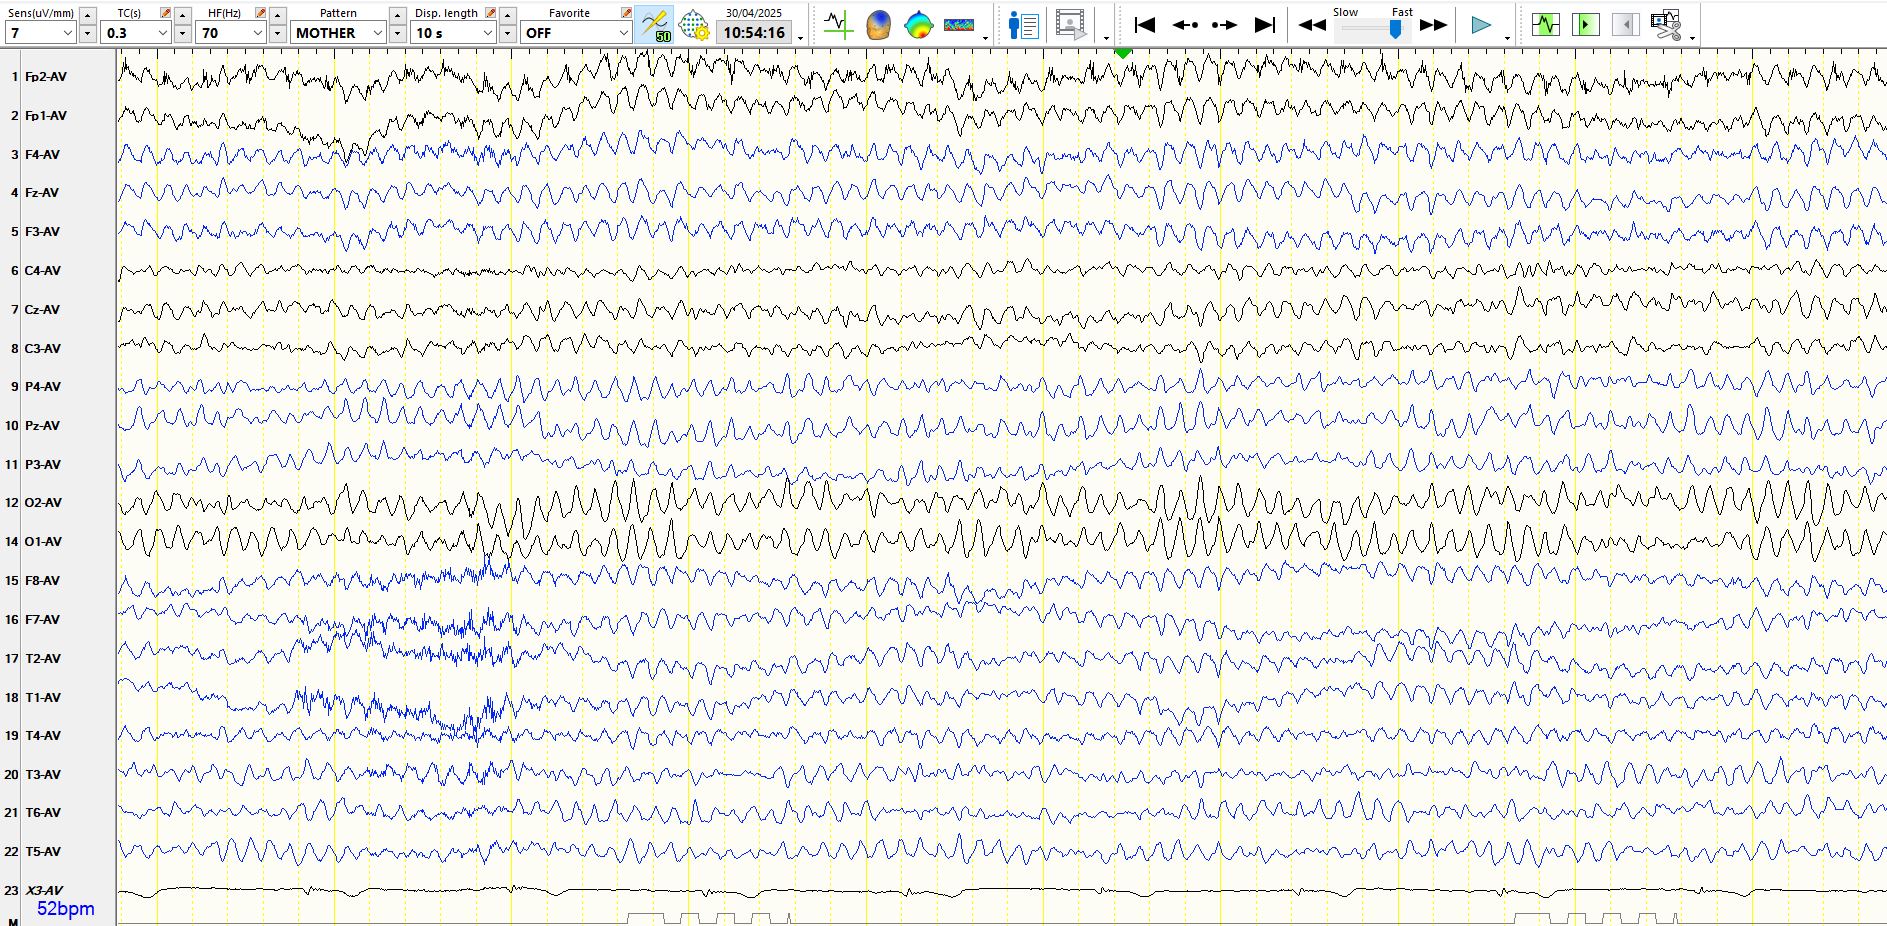Viewport: 1887px width, 926px height.
Task: Click the fast-forward double arrow button
Action: pos(1433,25)
